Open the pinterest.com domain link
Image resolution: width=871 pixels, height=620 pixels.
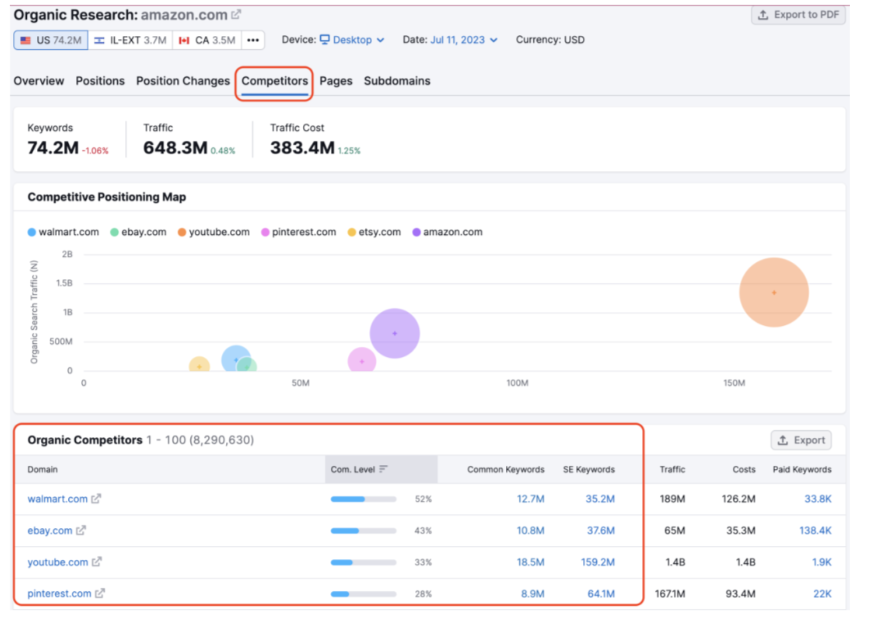click(59, 593)
